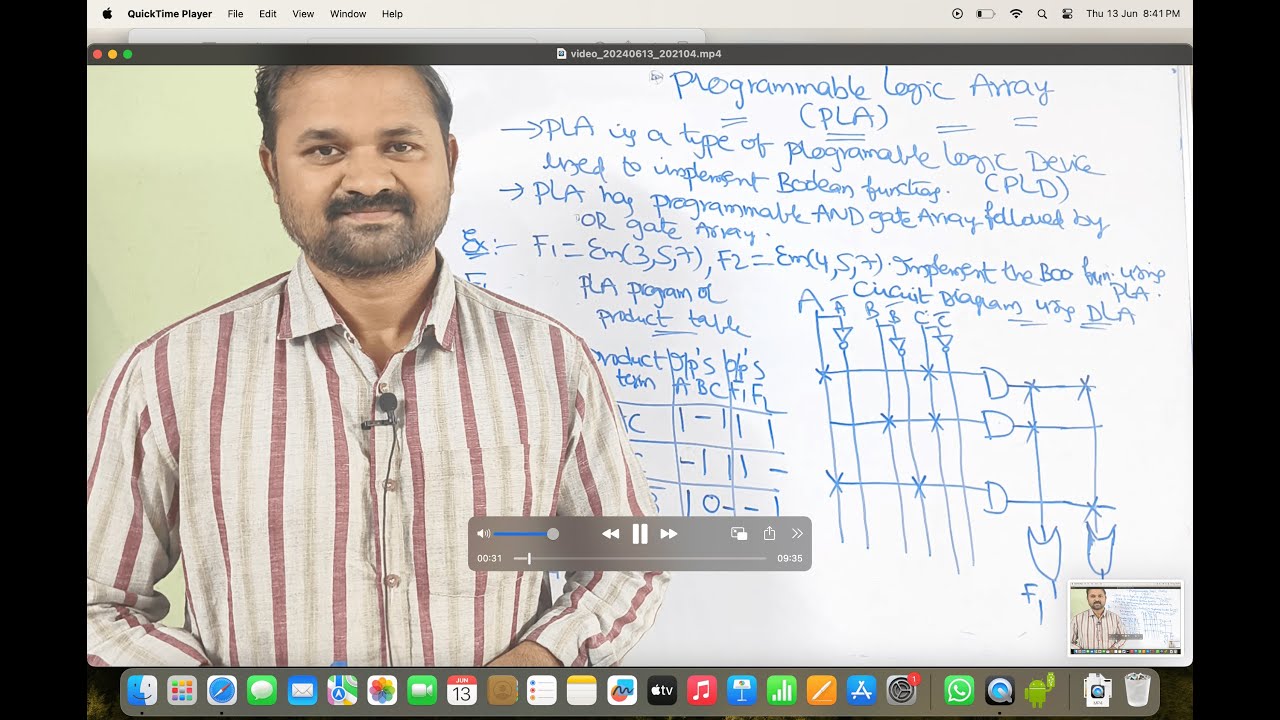Open FaceTime from the dock
Screen dimensions: 1280x720
pos(422,690)
